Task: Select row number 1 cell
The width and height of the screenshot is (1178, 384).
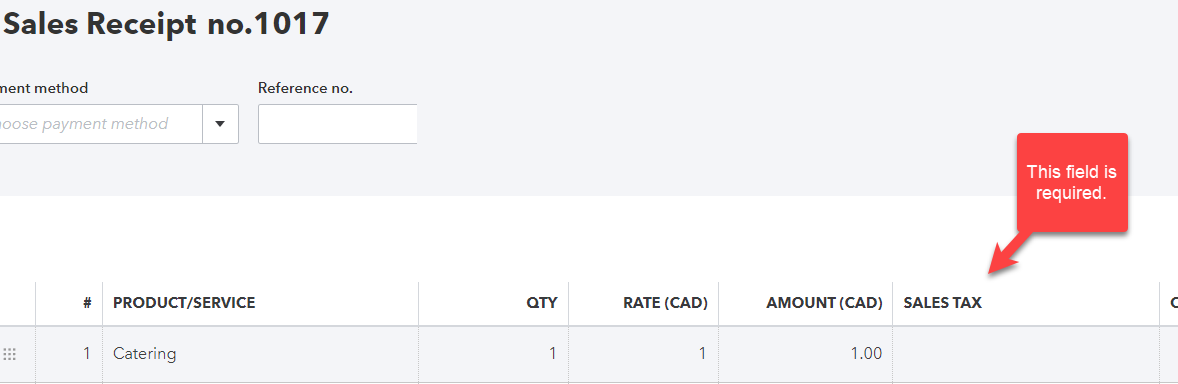Action: click(x=69, y=354)
